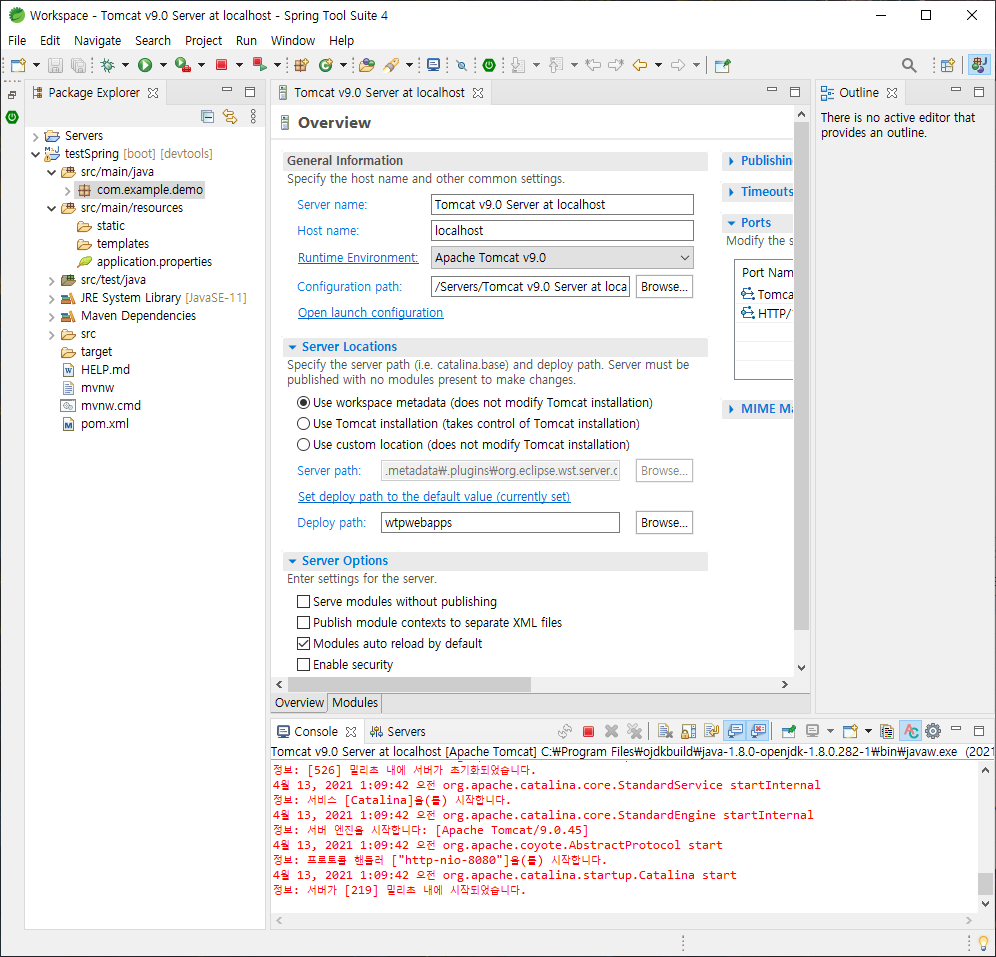Open the Navigate menu
The height and width of the screenshot is (957, 996).
pos(97,41)
